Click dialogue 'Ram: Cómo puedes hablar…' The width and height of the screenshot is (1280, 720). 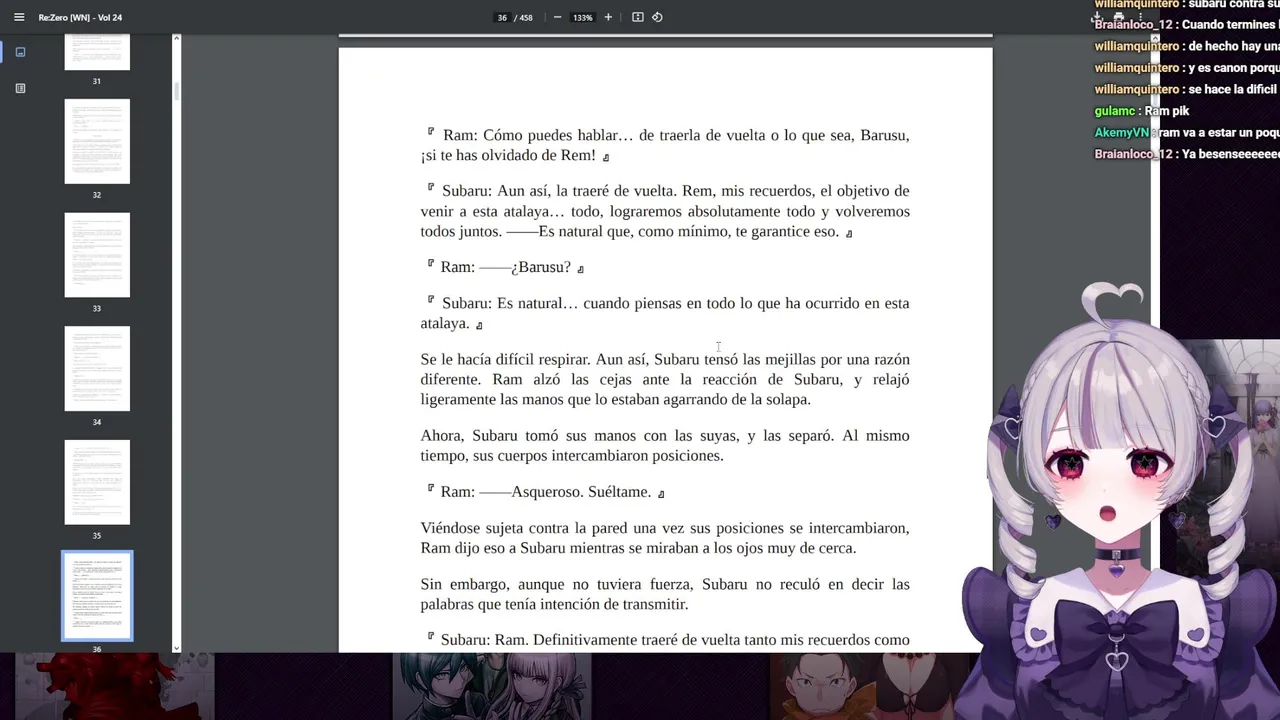[x=665, y=145]
